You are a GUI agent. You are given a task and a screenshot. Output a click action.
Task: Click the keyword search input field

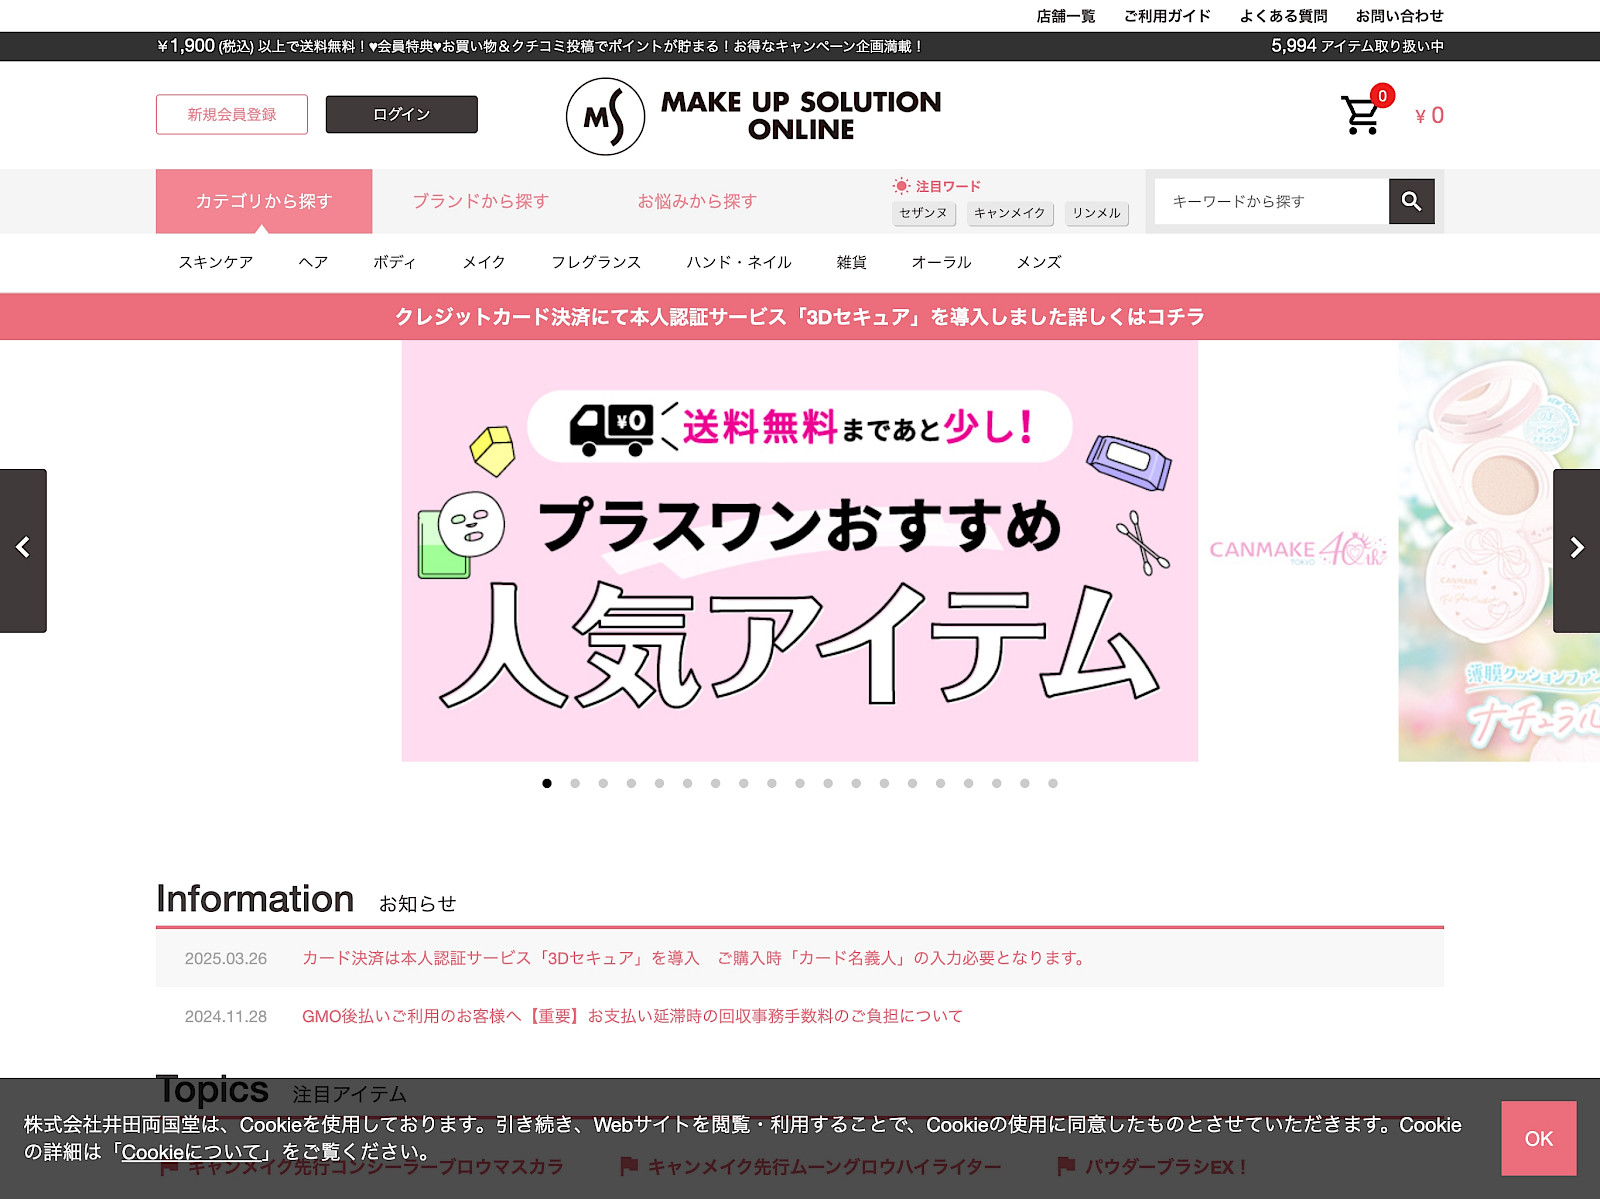1270,201
